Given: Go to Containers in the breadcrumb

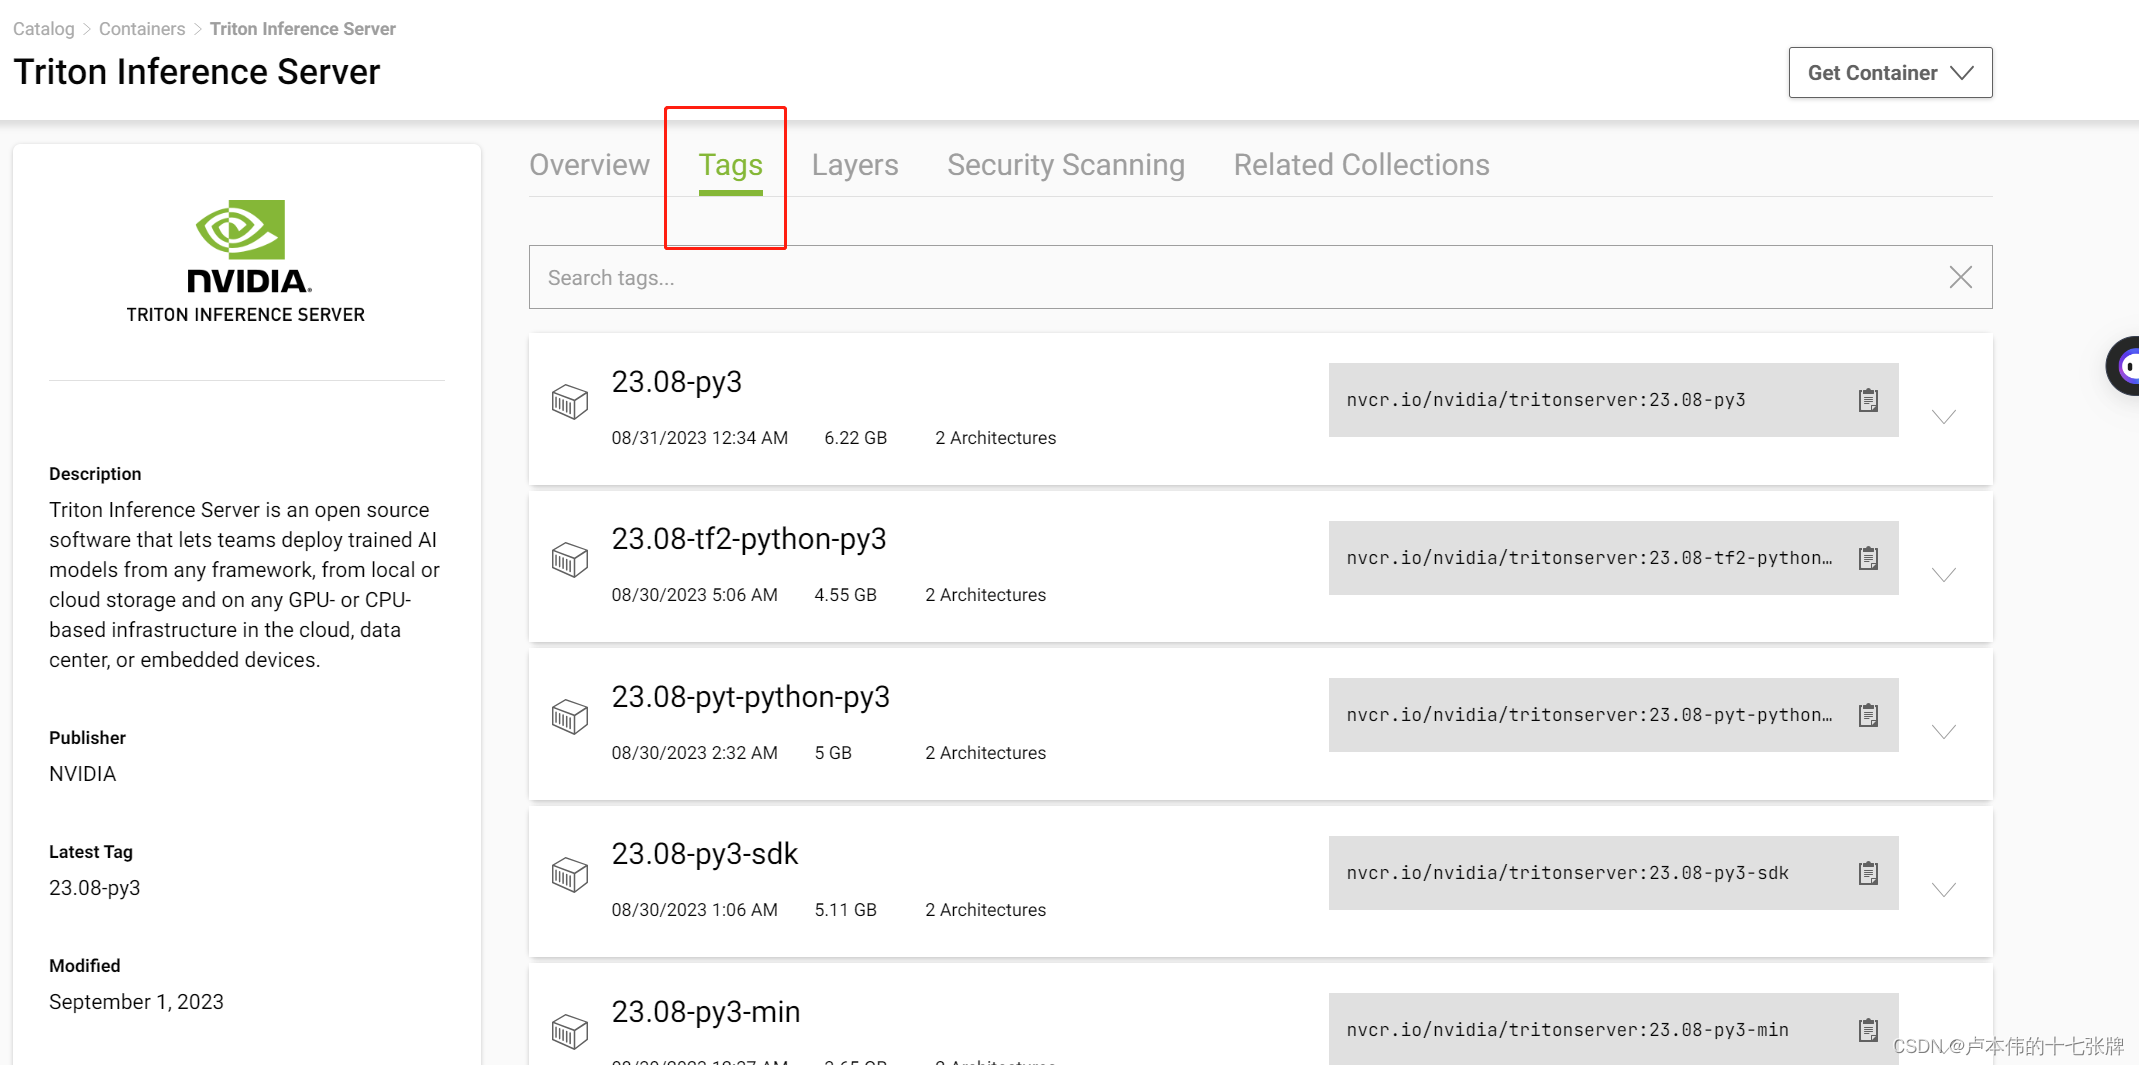Looking at the screenshot, I should 142,29.
